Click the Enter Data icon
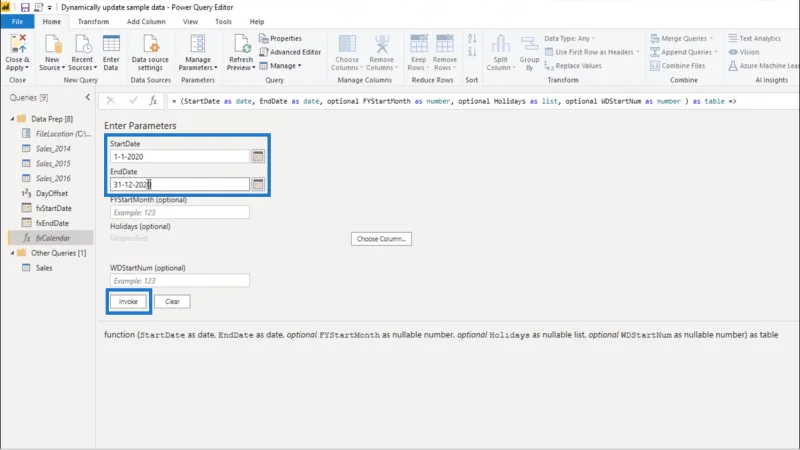 (111, 44)
